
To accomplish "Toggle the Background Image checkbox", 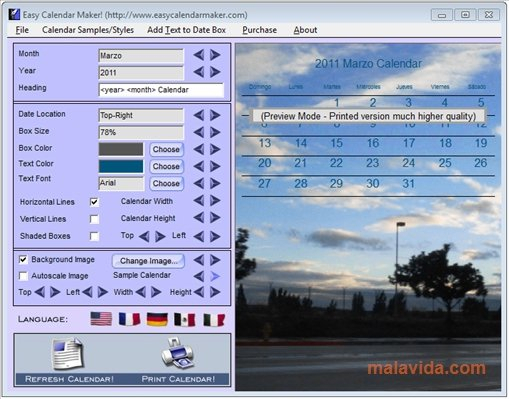I will 23,259.
